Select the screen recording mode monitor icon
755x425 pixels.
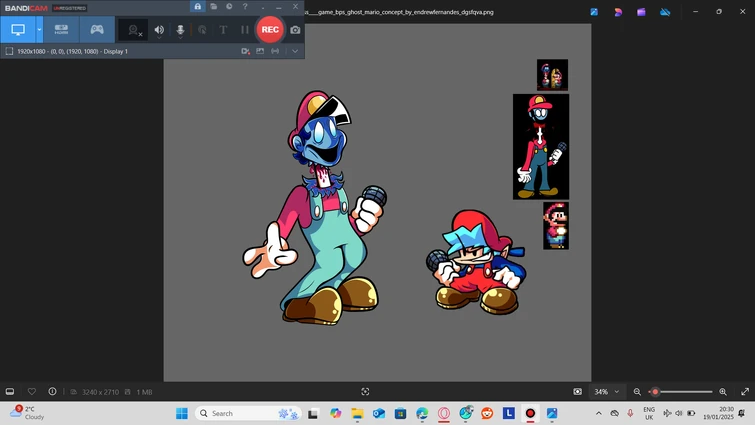tap(17, 30)
